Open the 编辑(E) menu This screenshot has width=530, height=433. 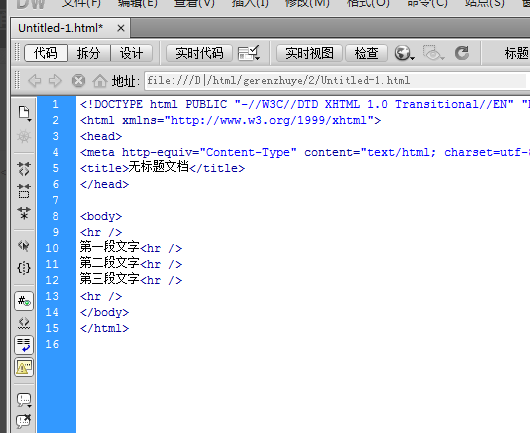pyautogui.click(x=138, y=3)
